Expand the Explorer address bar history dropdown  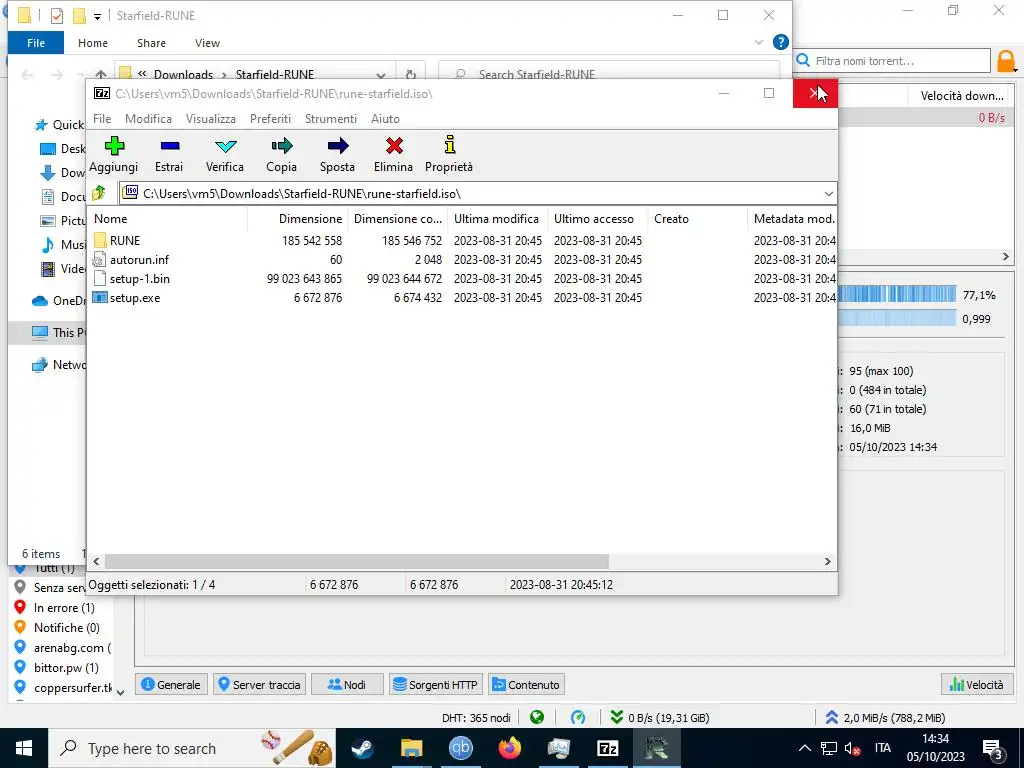(381, 74)
